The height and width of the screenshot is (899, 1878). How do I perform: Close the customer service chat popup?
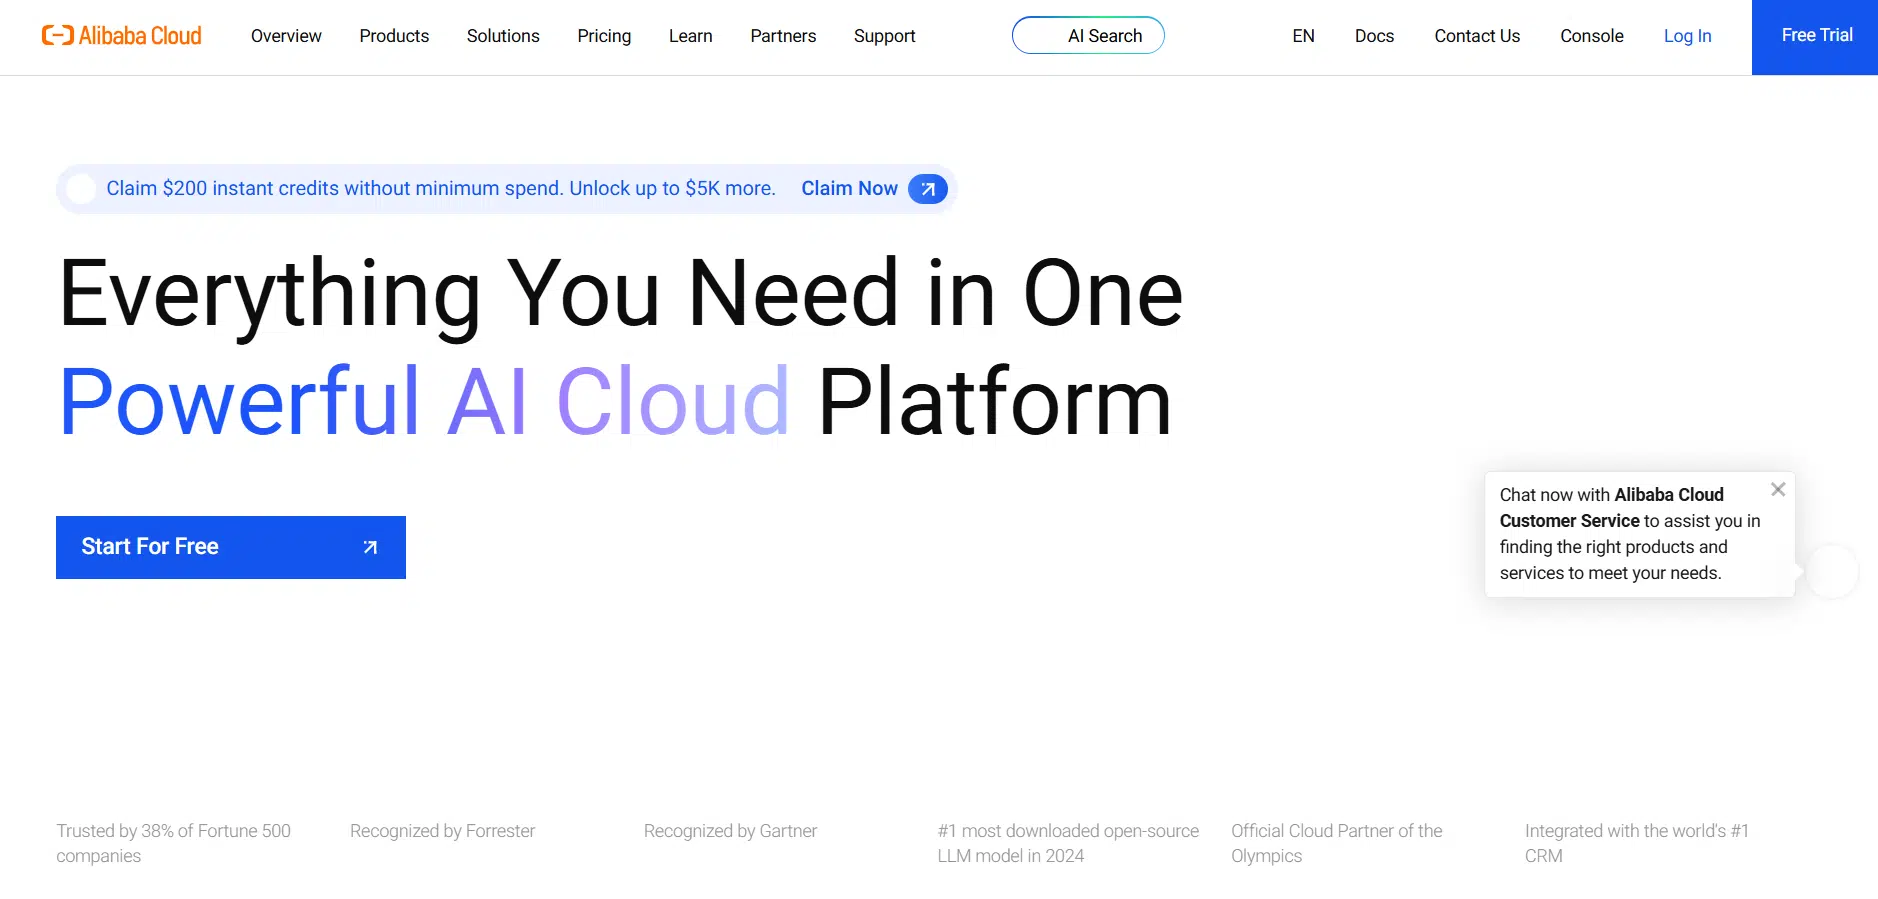pos(1777,489)
